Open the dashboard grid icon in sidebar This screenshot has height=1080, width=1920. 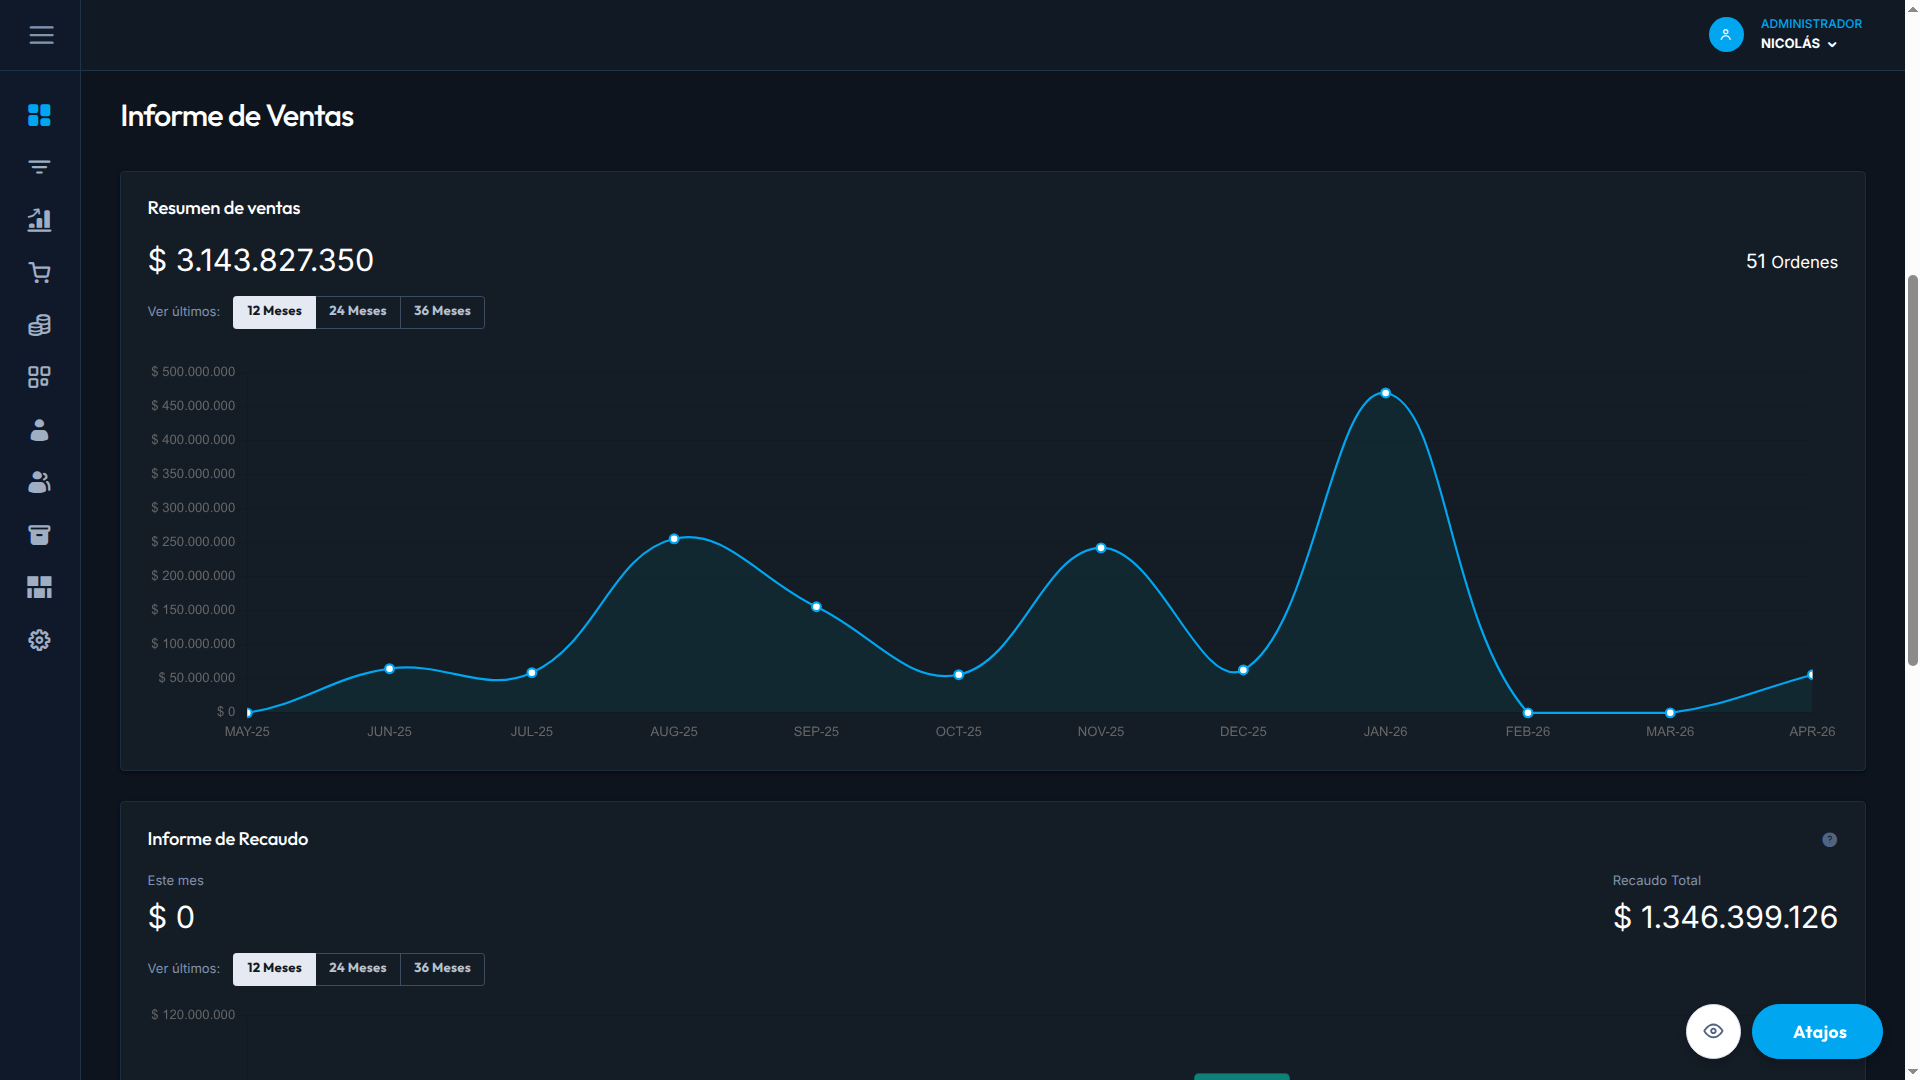pyautogui.click(x=39, y=115)
